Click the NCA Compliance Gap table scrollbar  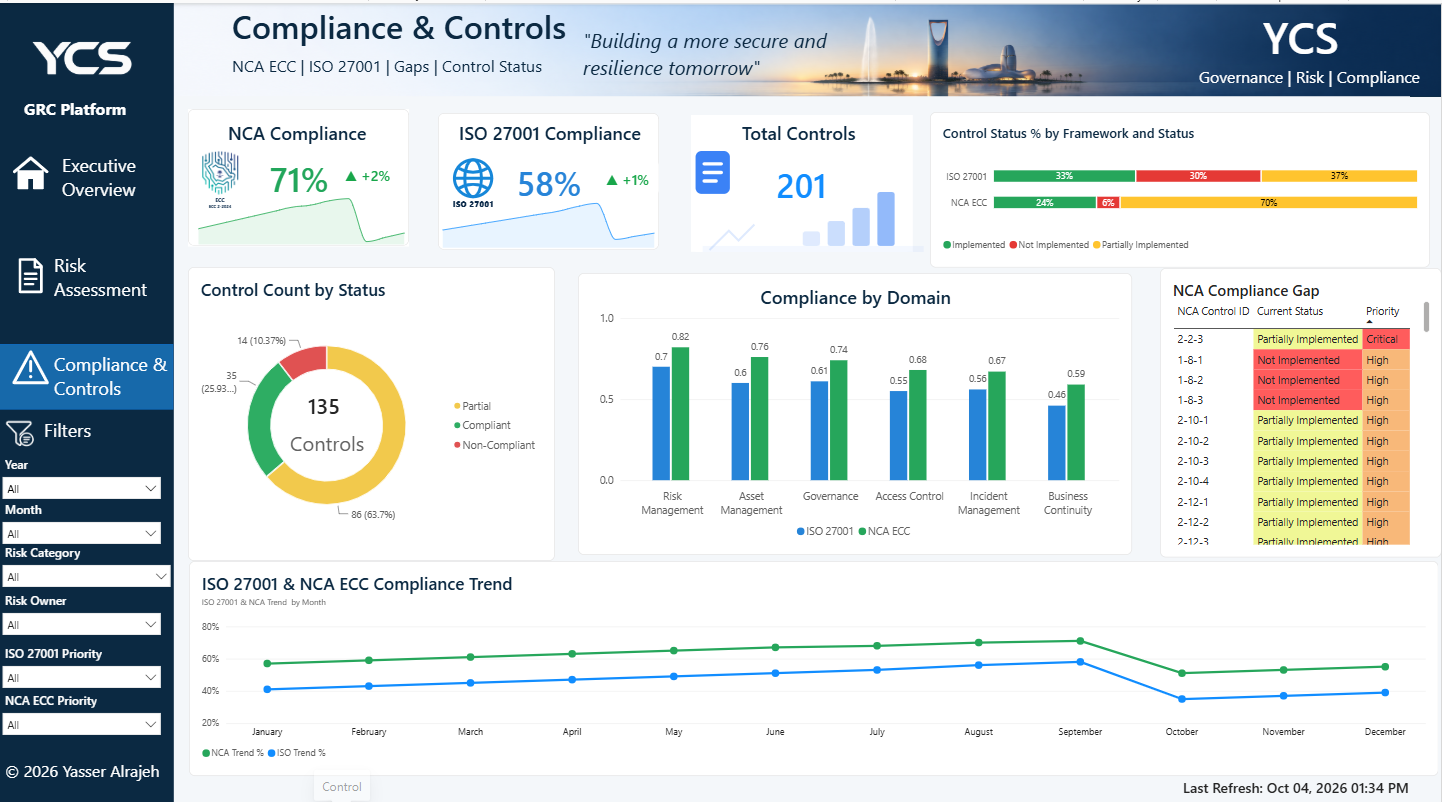coord(1426,316)
